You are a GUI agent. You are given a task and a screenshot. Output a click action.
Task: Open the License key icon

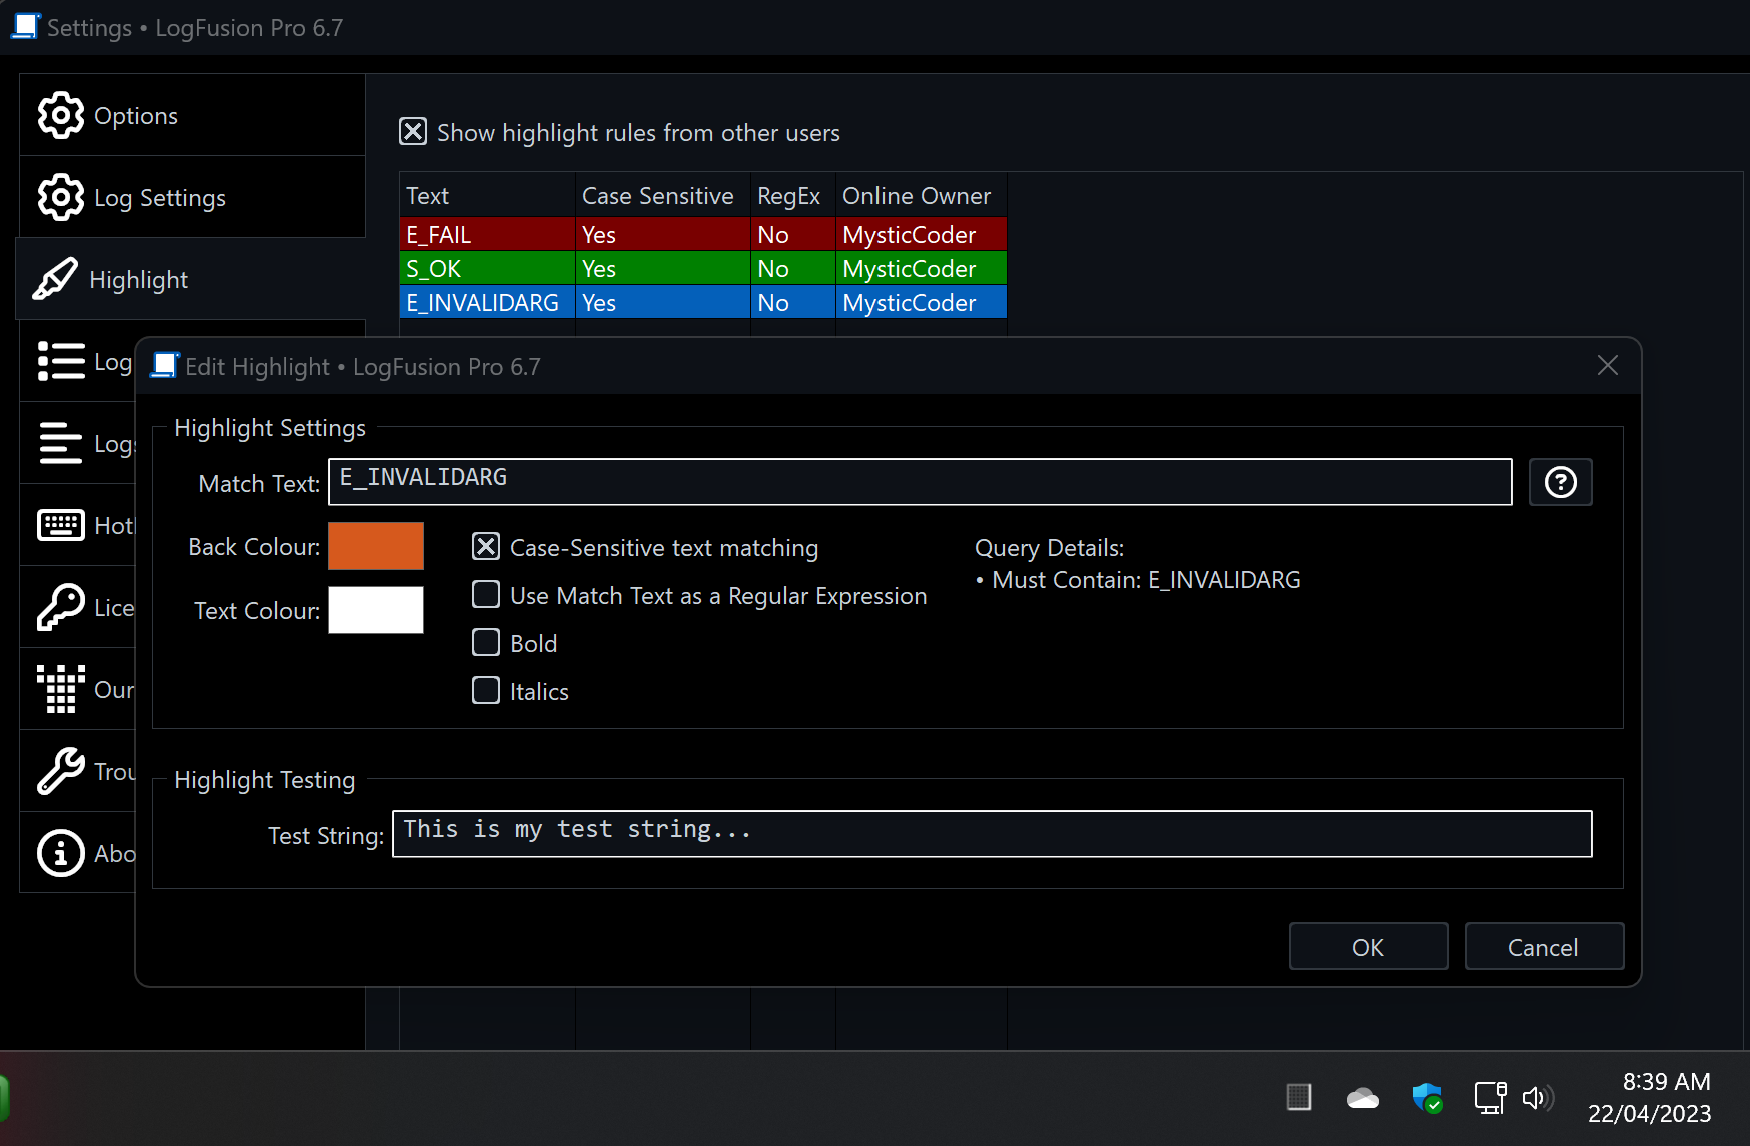pyautogui.click(x=61, y=608)
